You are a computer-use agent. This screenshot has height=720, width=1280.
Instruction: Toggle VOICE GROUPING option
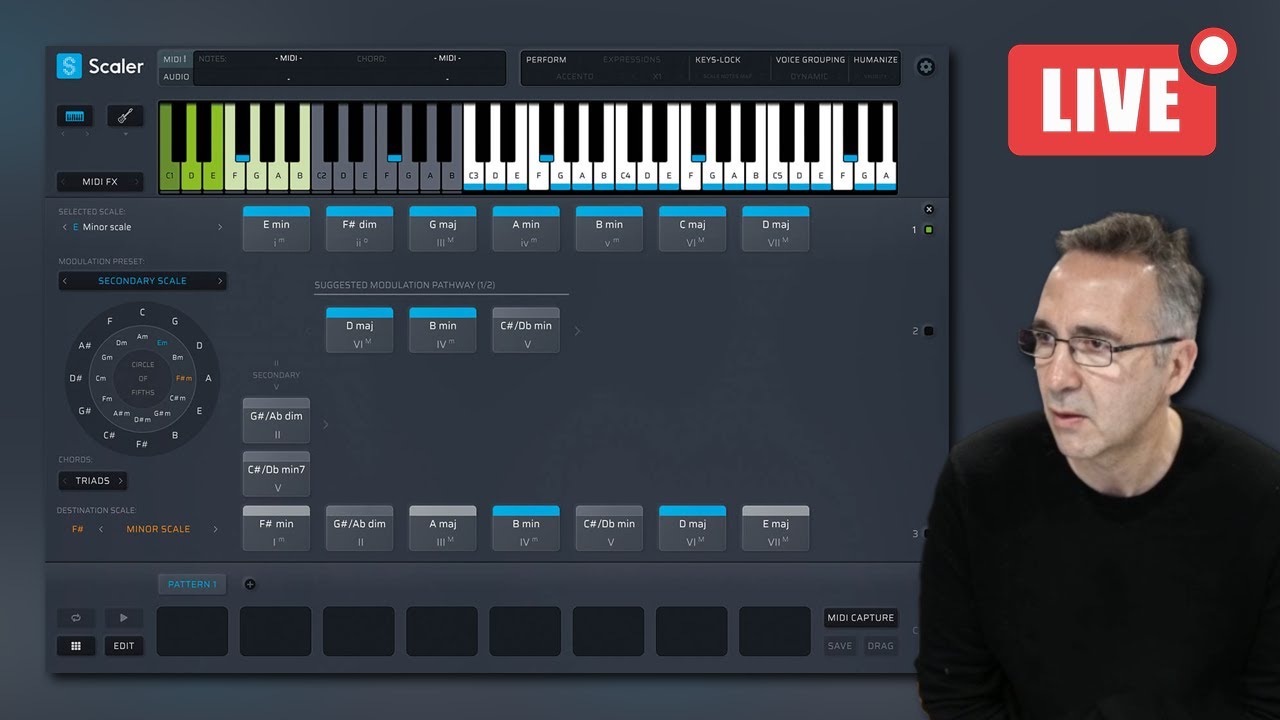click(810, 60)
